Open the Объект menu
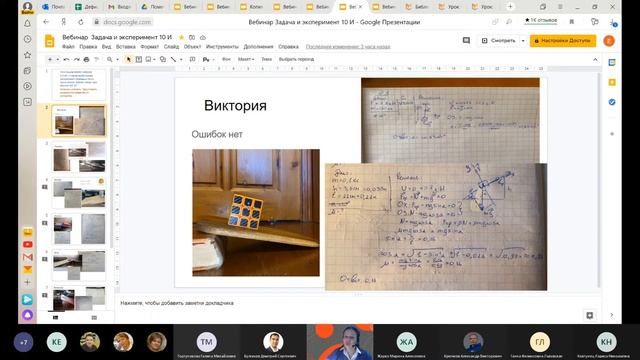 pyautogui.click(x=192, y=47)
